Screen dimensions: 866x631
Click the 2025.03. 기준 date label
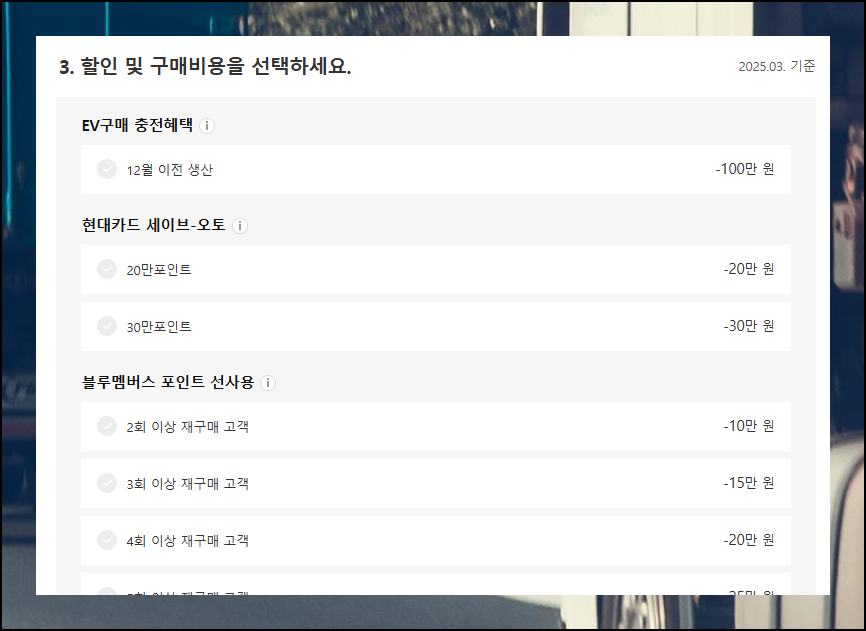(777, 66)
